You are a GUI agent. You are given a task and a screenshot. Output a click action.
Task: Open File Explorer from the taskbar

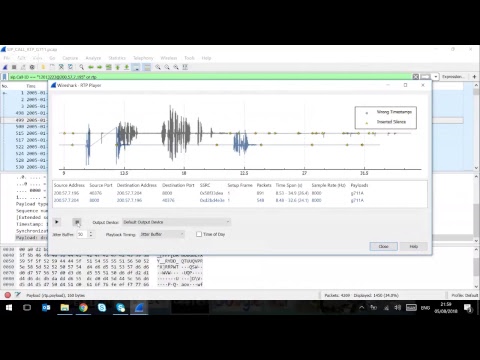(x=65, y=308)
